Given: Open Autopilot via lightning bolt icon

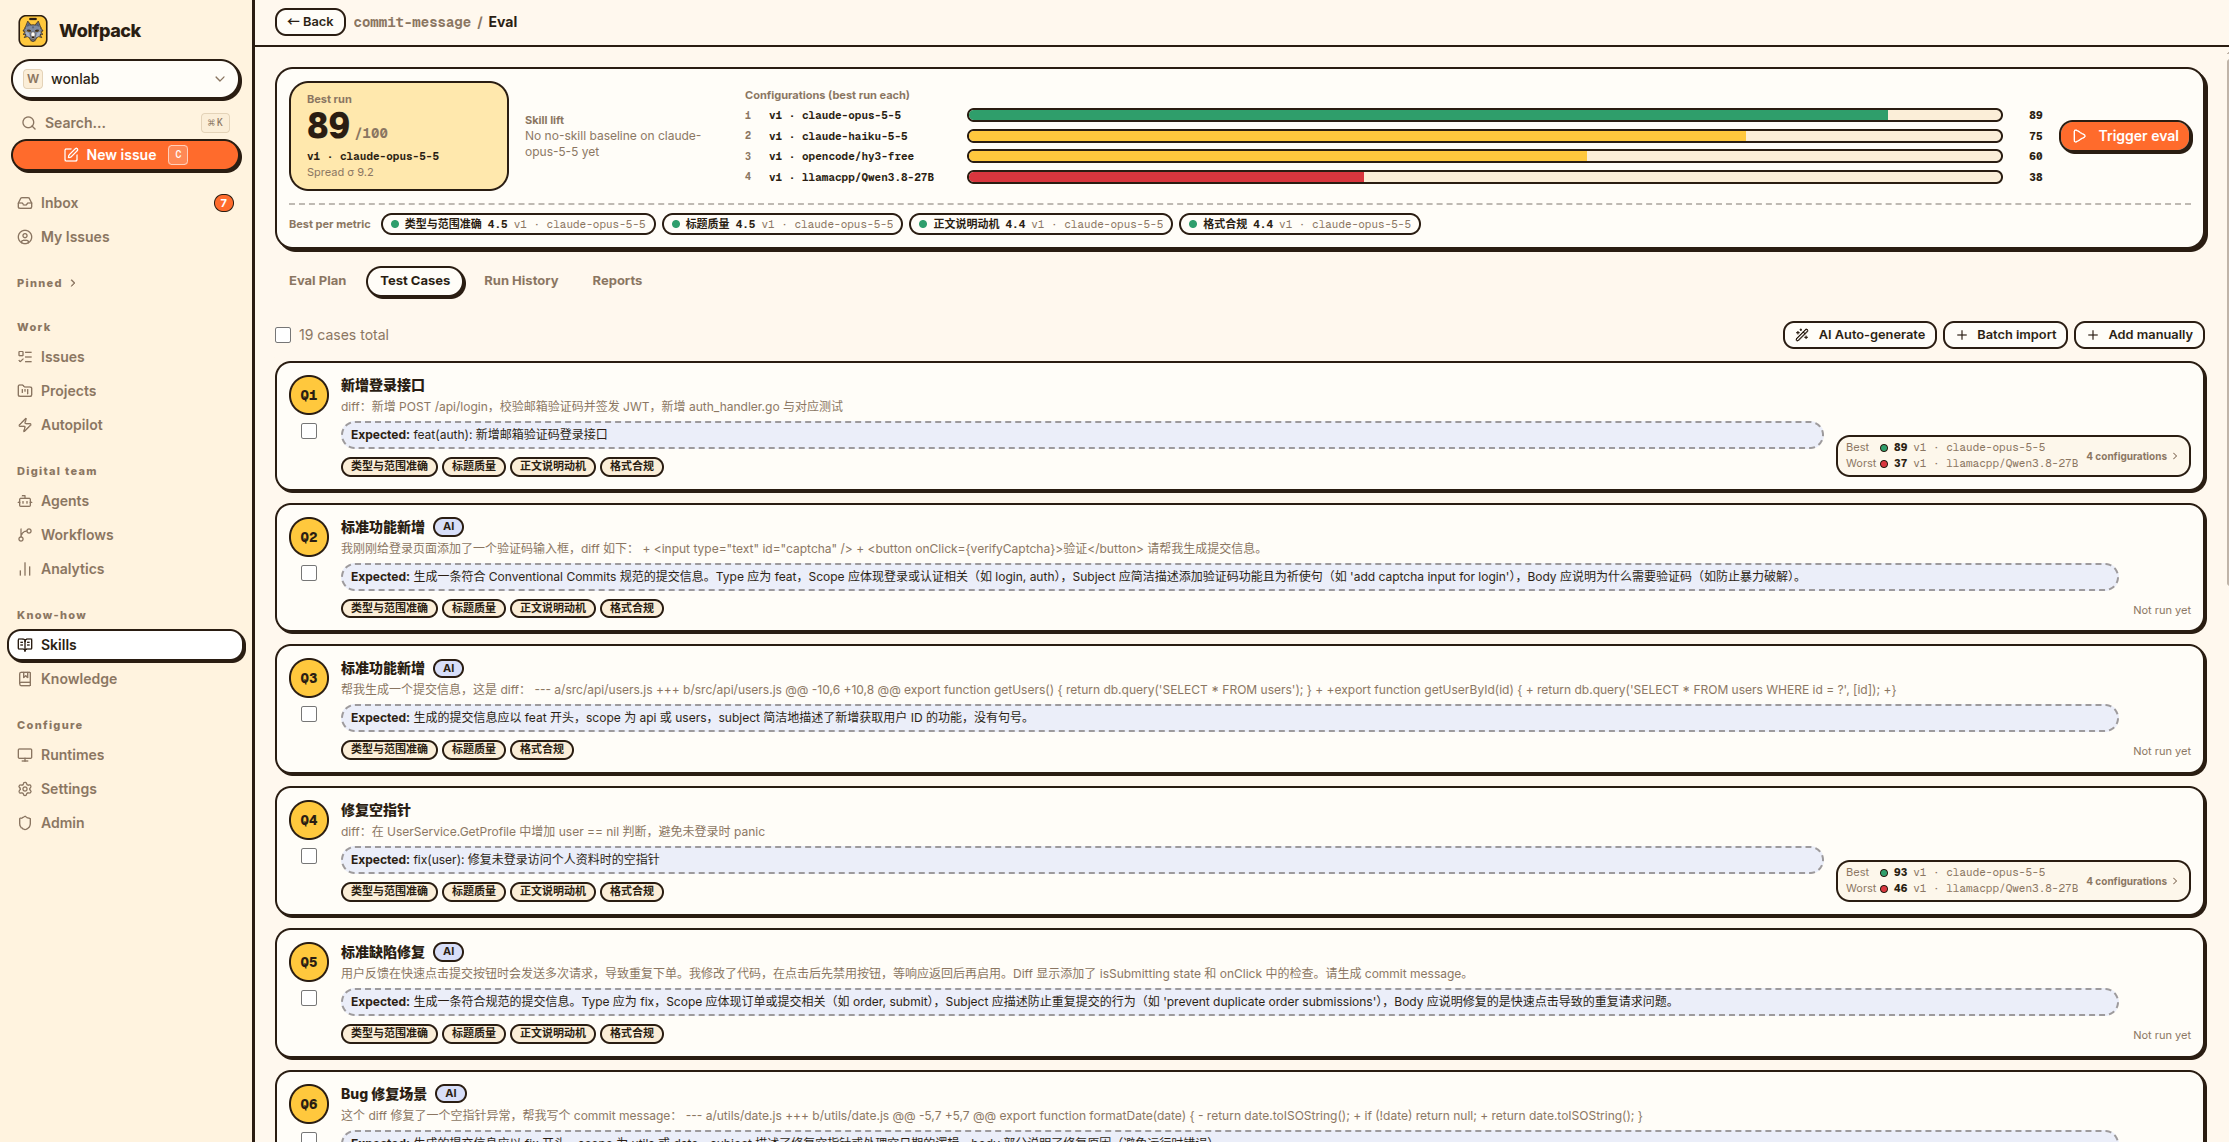Looking at the screenshot, I should pyautogui.click(x=25, y=425).
